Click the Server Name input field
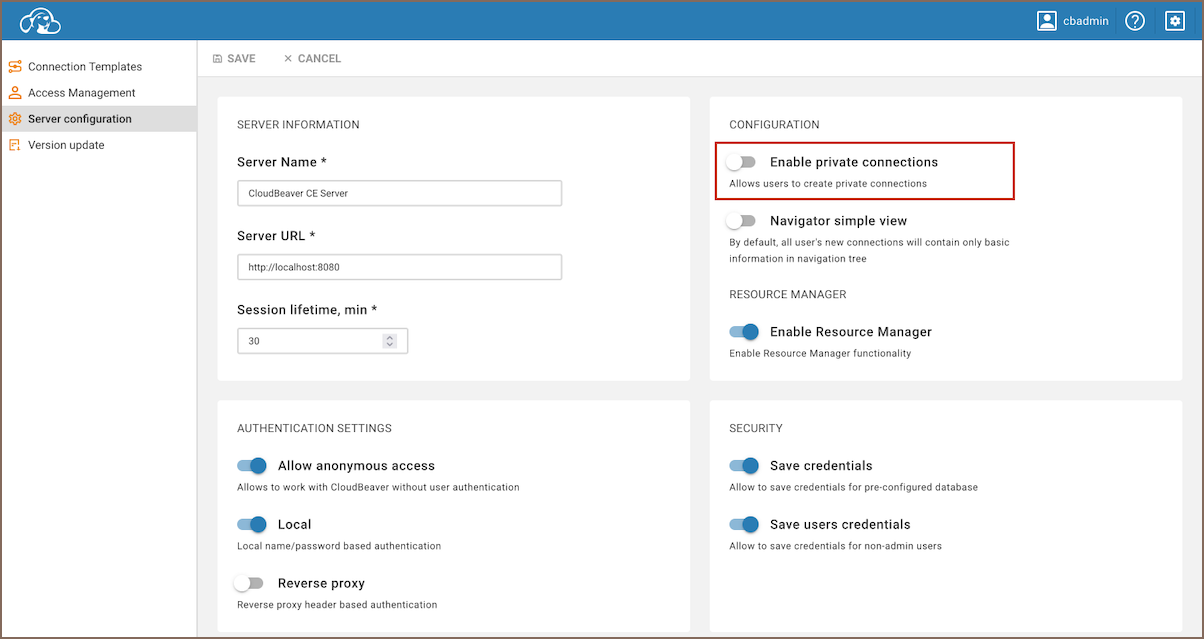This screenshot has height=639, width=1204. pos(399,193)
